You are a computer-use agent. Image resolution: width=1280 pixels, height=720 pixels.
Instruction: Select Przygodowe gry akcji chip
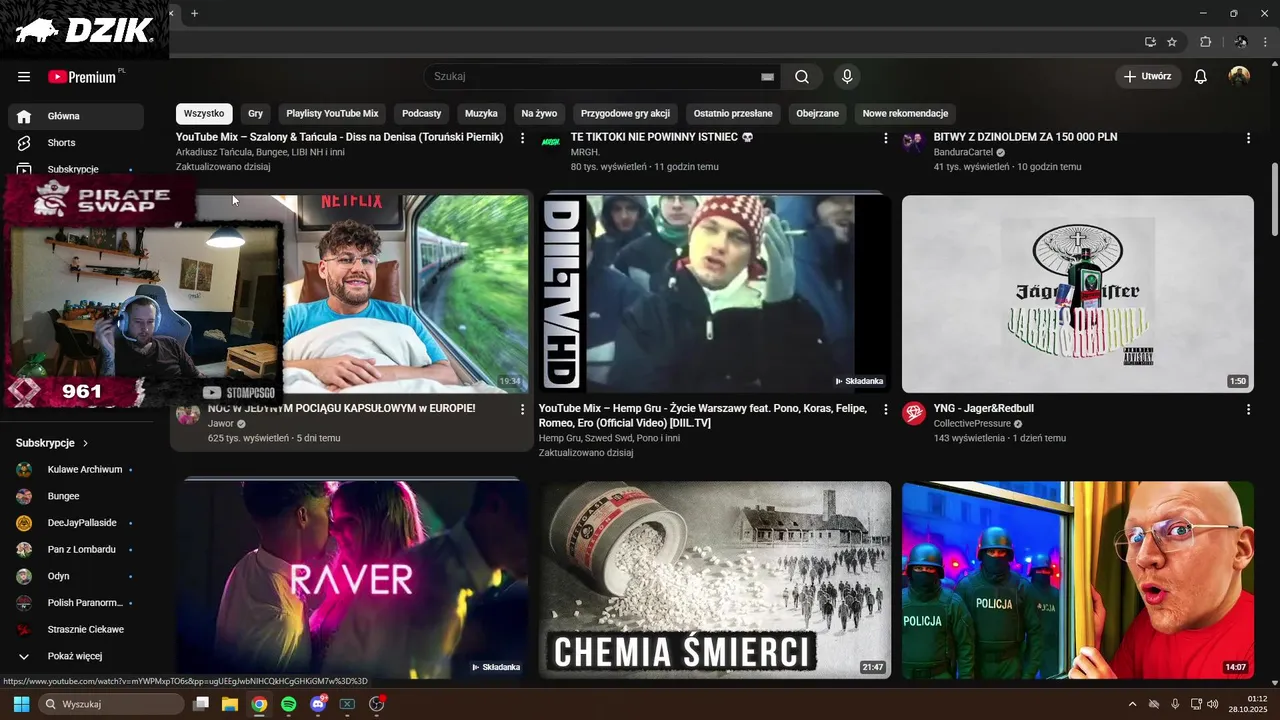(625, 113)
